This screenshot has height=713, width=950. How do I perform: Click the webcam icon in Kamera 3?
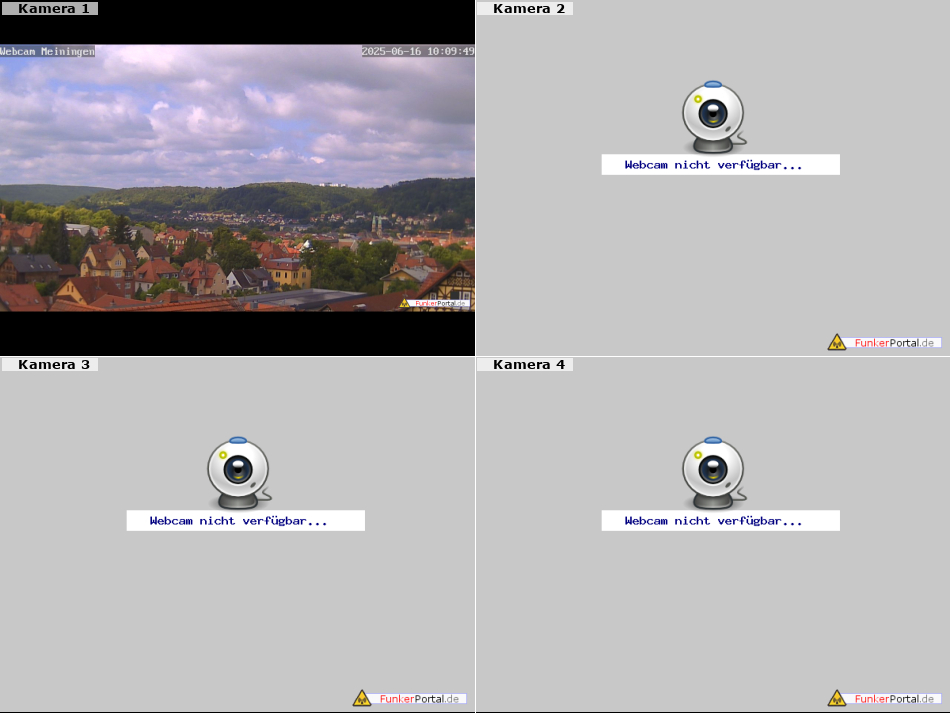(x=239, y=473)
